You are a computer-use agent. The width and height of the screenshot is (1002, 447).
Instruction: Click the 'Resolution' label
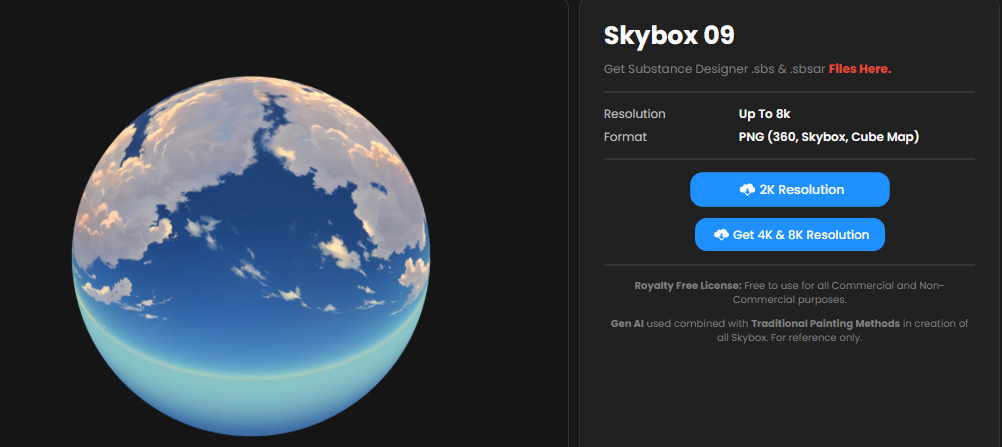pos(635,114)
